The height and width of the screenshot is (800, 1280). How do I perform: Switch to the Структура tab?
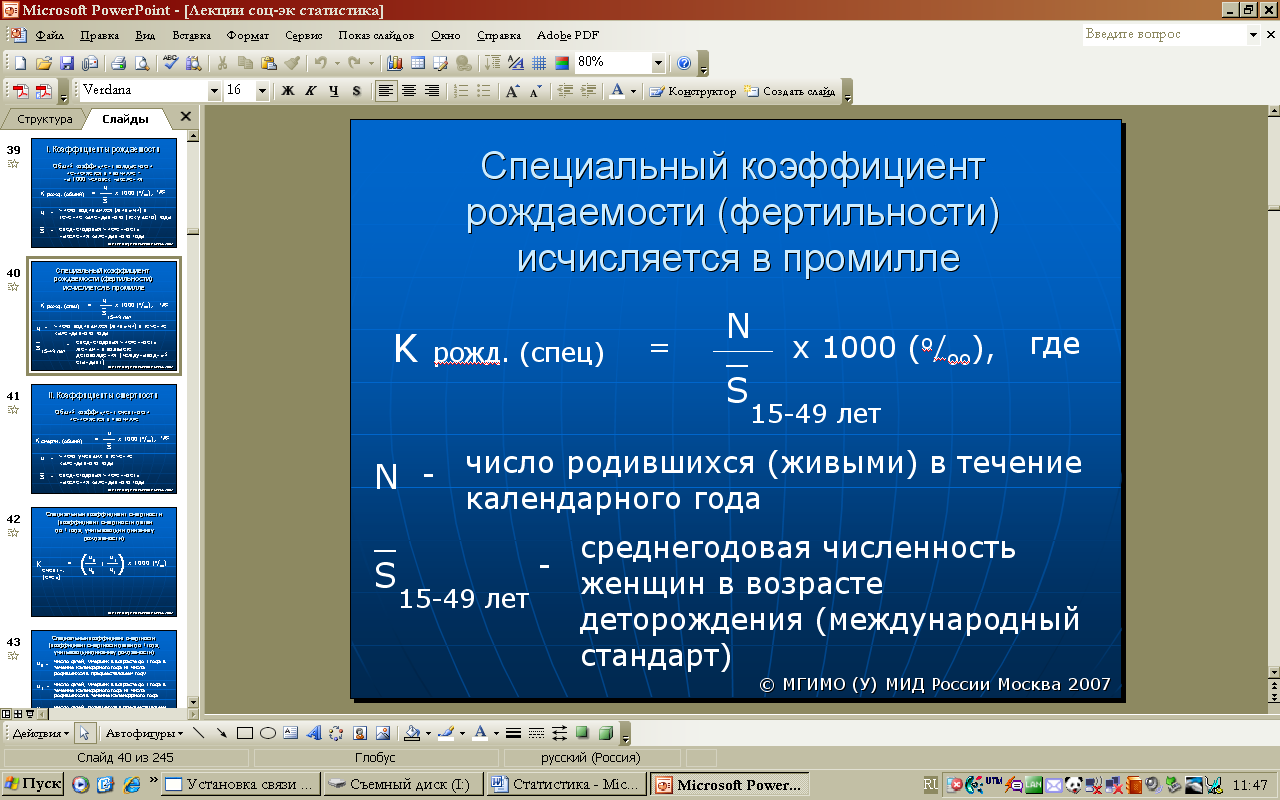(45, 119)
